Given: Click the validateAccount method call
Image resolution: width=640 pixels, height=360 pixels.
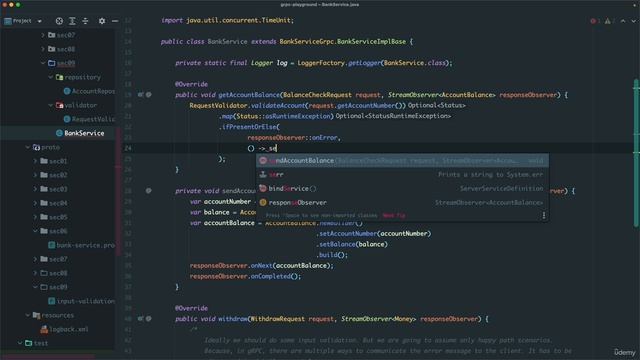Looking at the screenshot, I should [278, 105].
